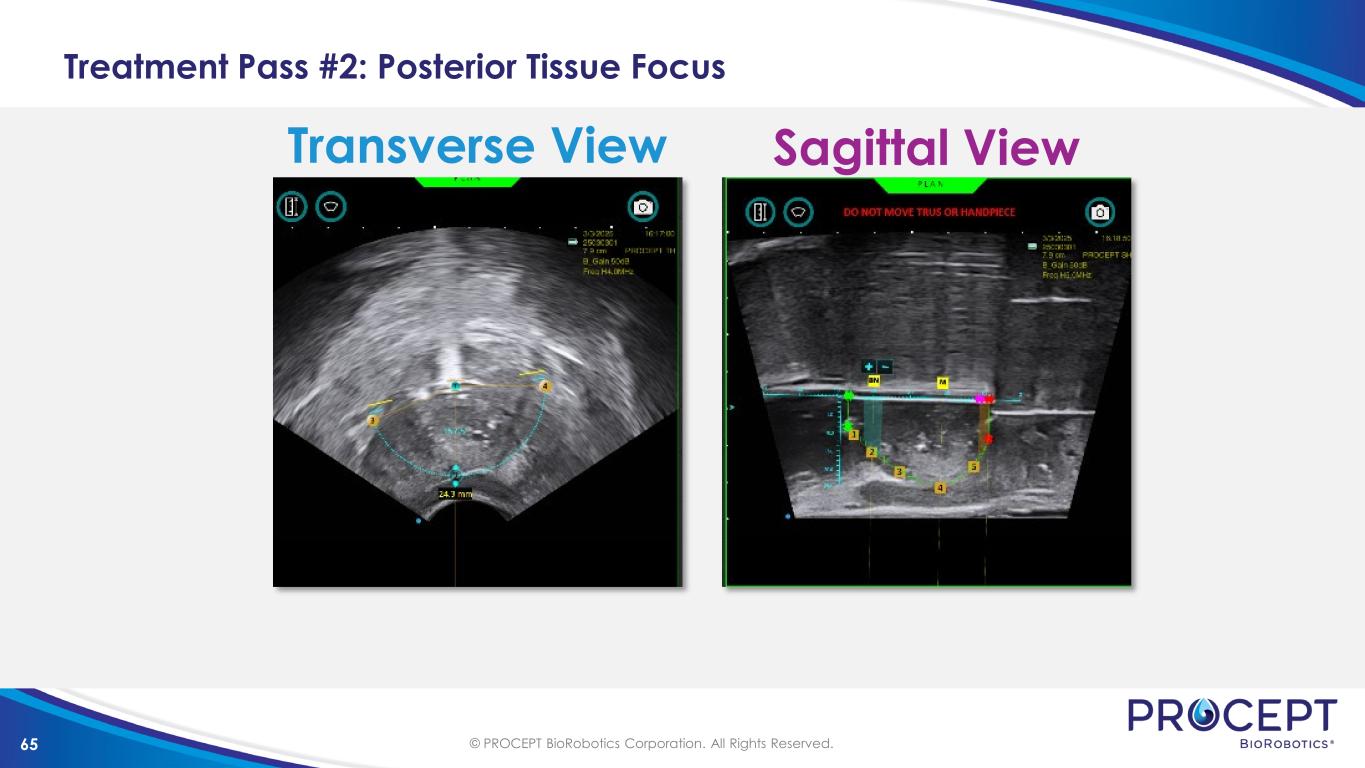The height and width of the screenshot is (768, 1365).
Task: Click the Transverse View heading
Action: [476, 146]
